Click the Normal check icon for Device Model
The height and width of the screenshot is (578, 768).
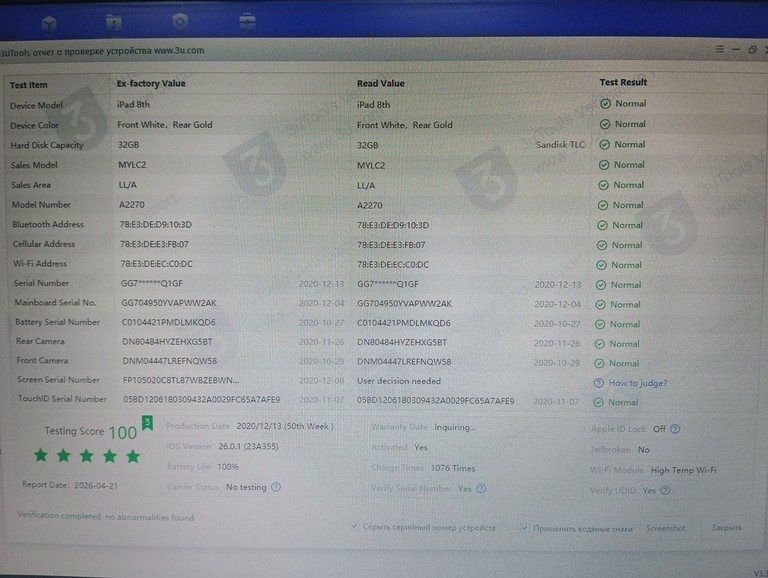605,104
